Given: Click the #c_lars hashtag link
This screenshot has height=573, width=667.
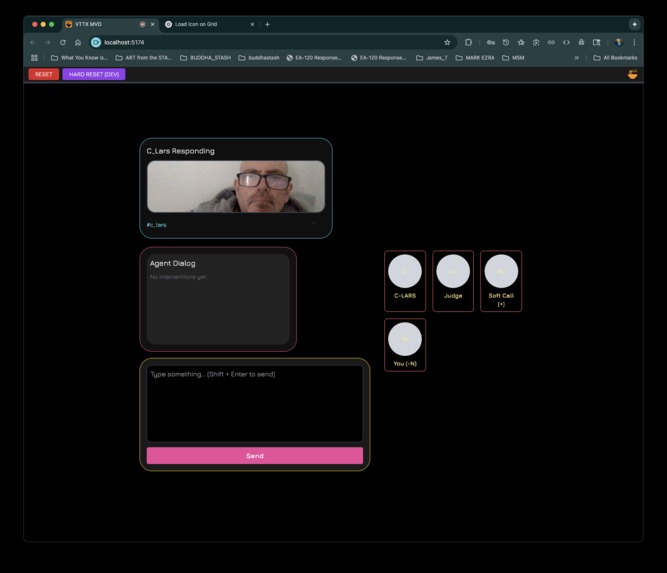Looking at the screenshot, I should click(x=157, y=225).
